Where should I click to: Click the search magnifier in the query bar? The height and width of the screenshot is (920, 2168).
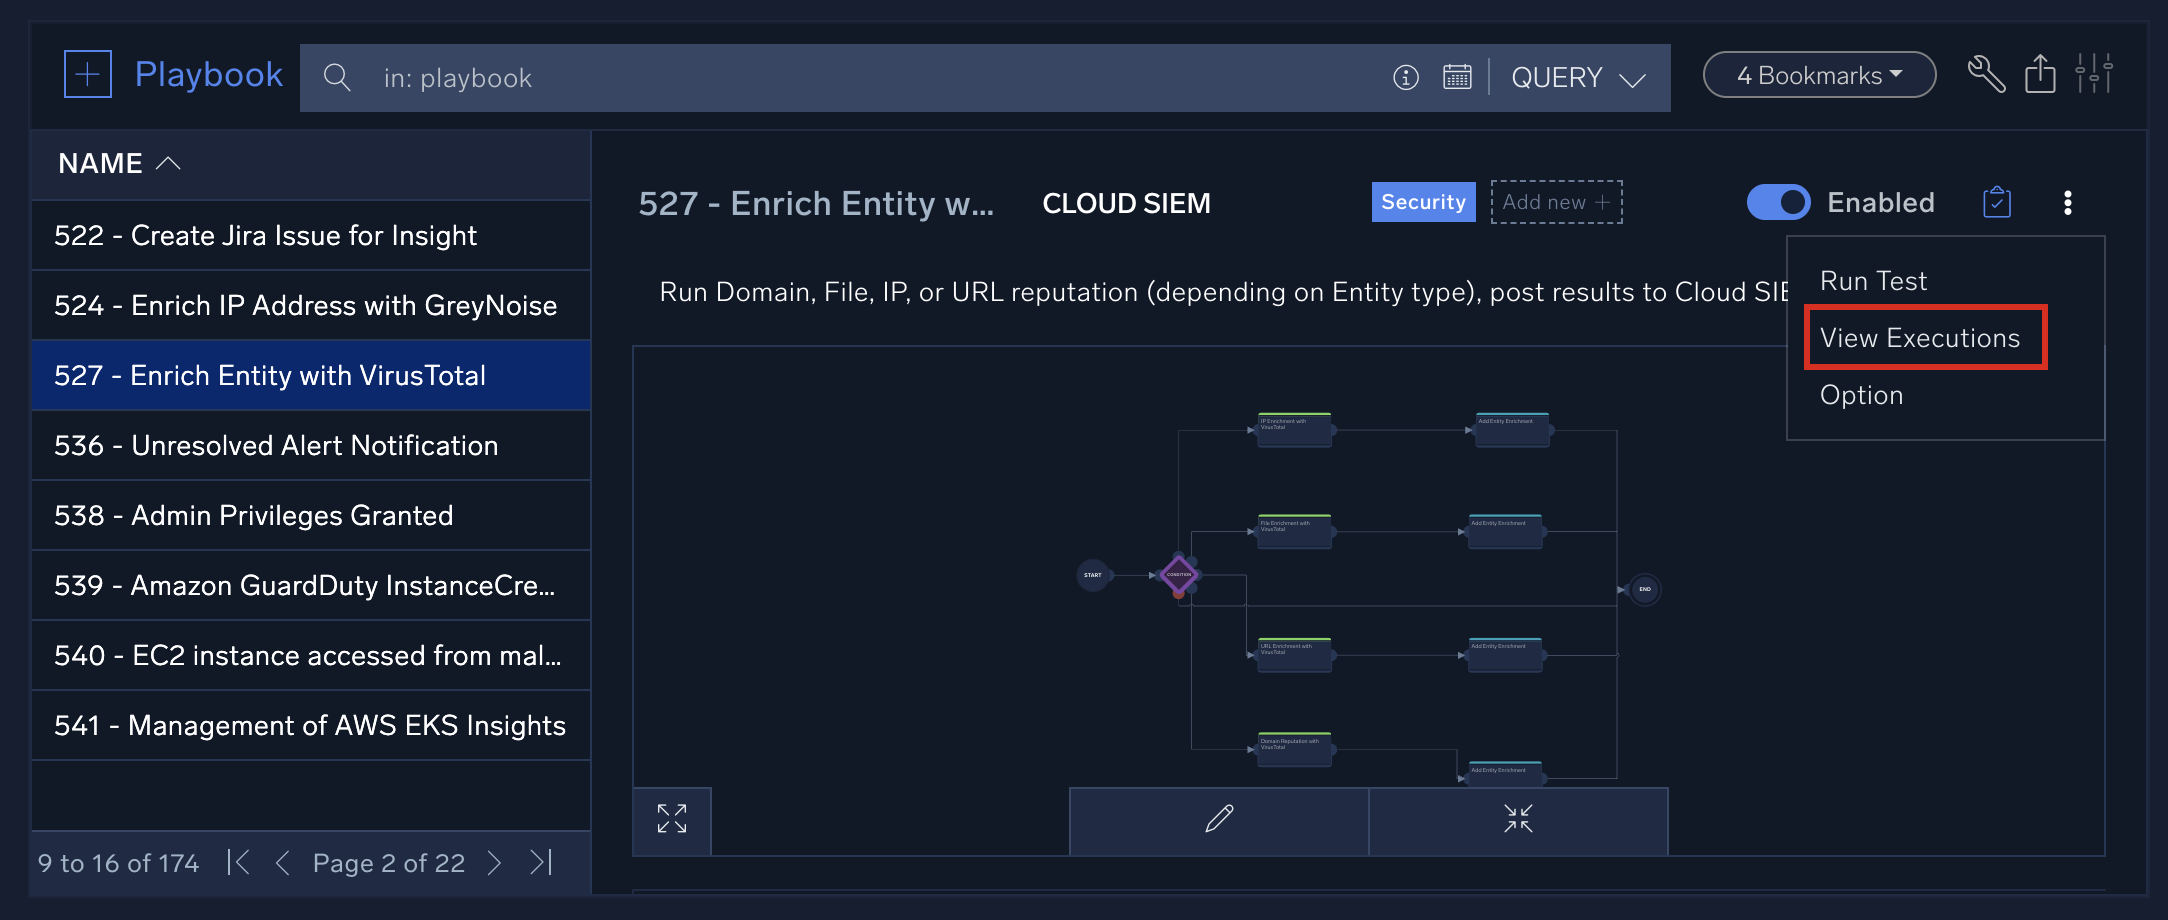point(337,77)
